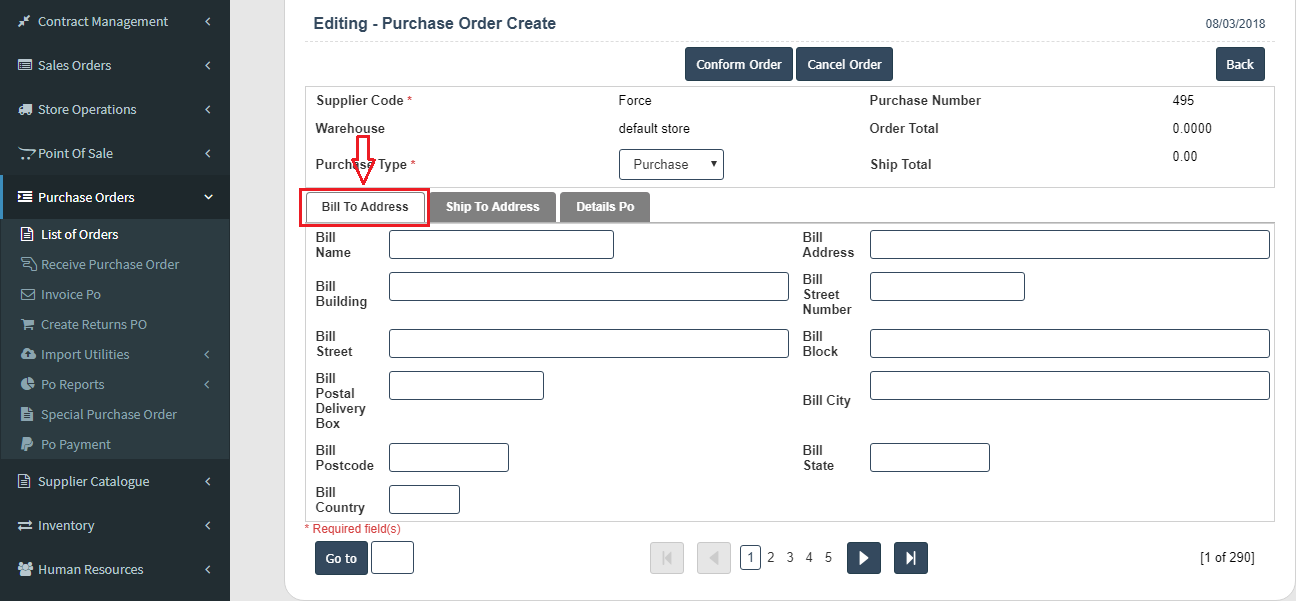The width and height of the screenshot is (1296, 601).
Task: Click the Store Operations truck icon
Action: [25, 109]
